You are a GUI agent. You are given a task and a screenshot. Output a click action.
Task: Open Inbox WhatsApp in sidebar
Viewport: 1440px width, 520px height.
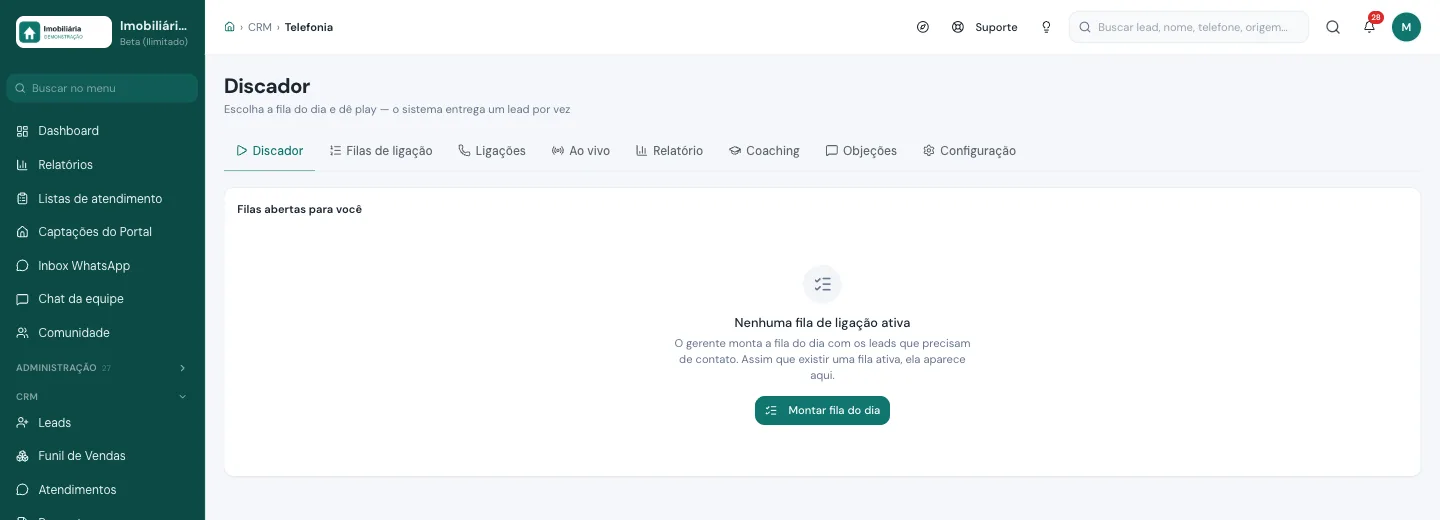tap(102, 266)
